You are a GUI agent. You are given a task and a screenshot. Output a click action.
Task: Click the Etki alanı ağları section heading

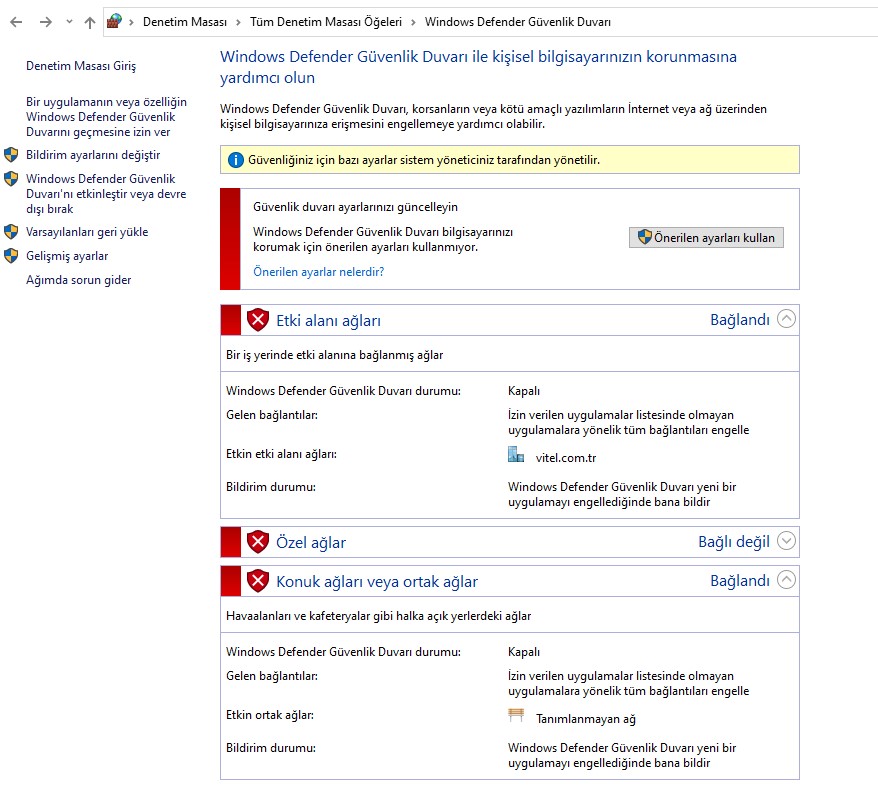(x=328, y=321)
